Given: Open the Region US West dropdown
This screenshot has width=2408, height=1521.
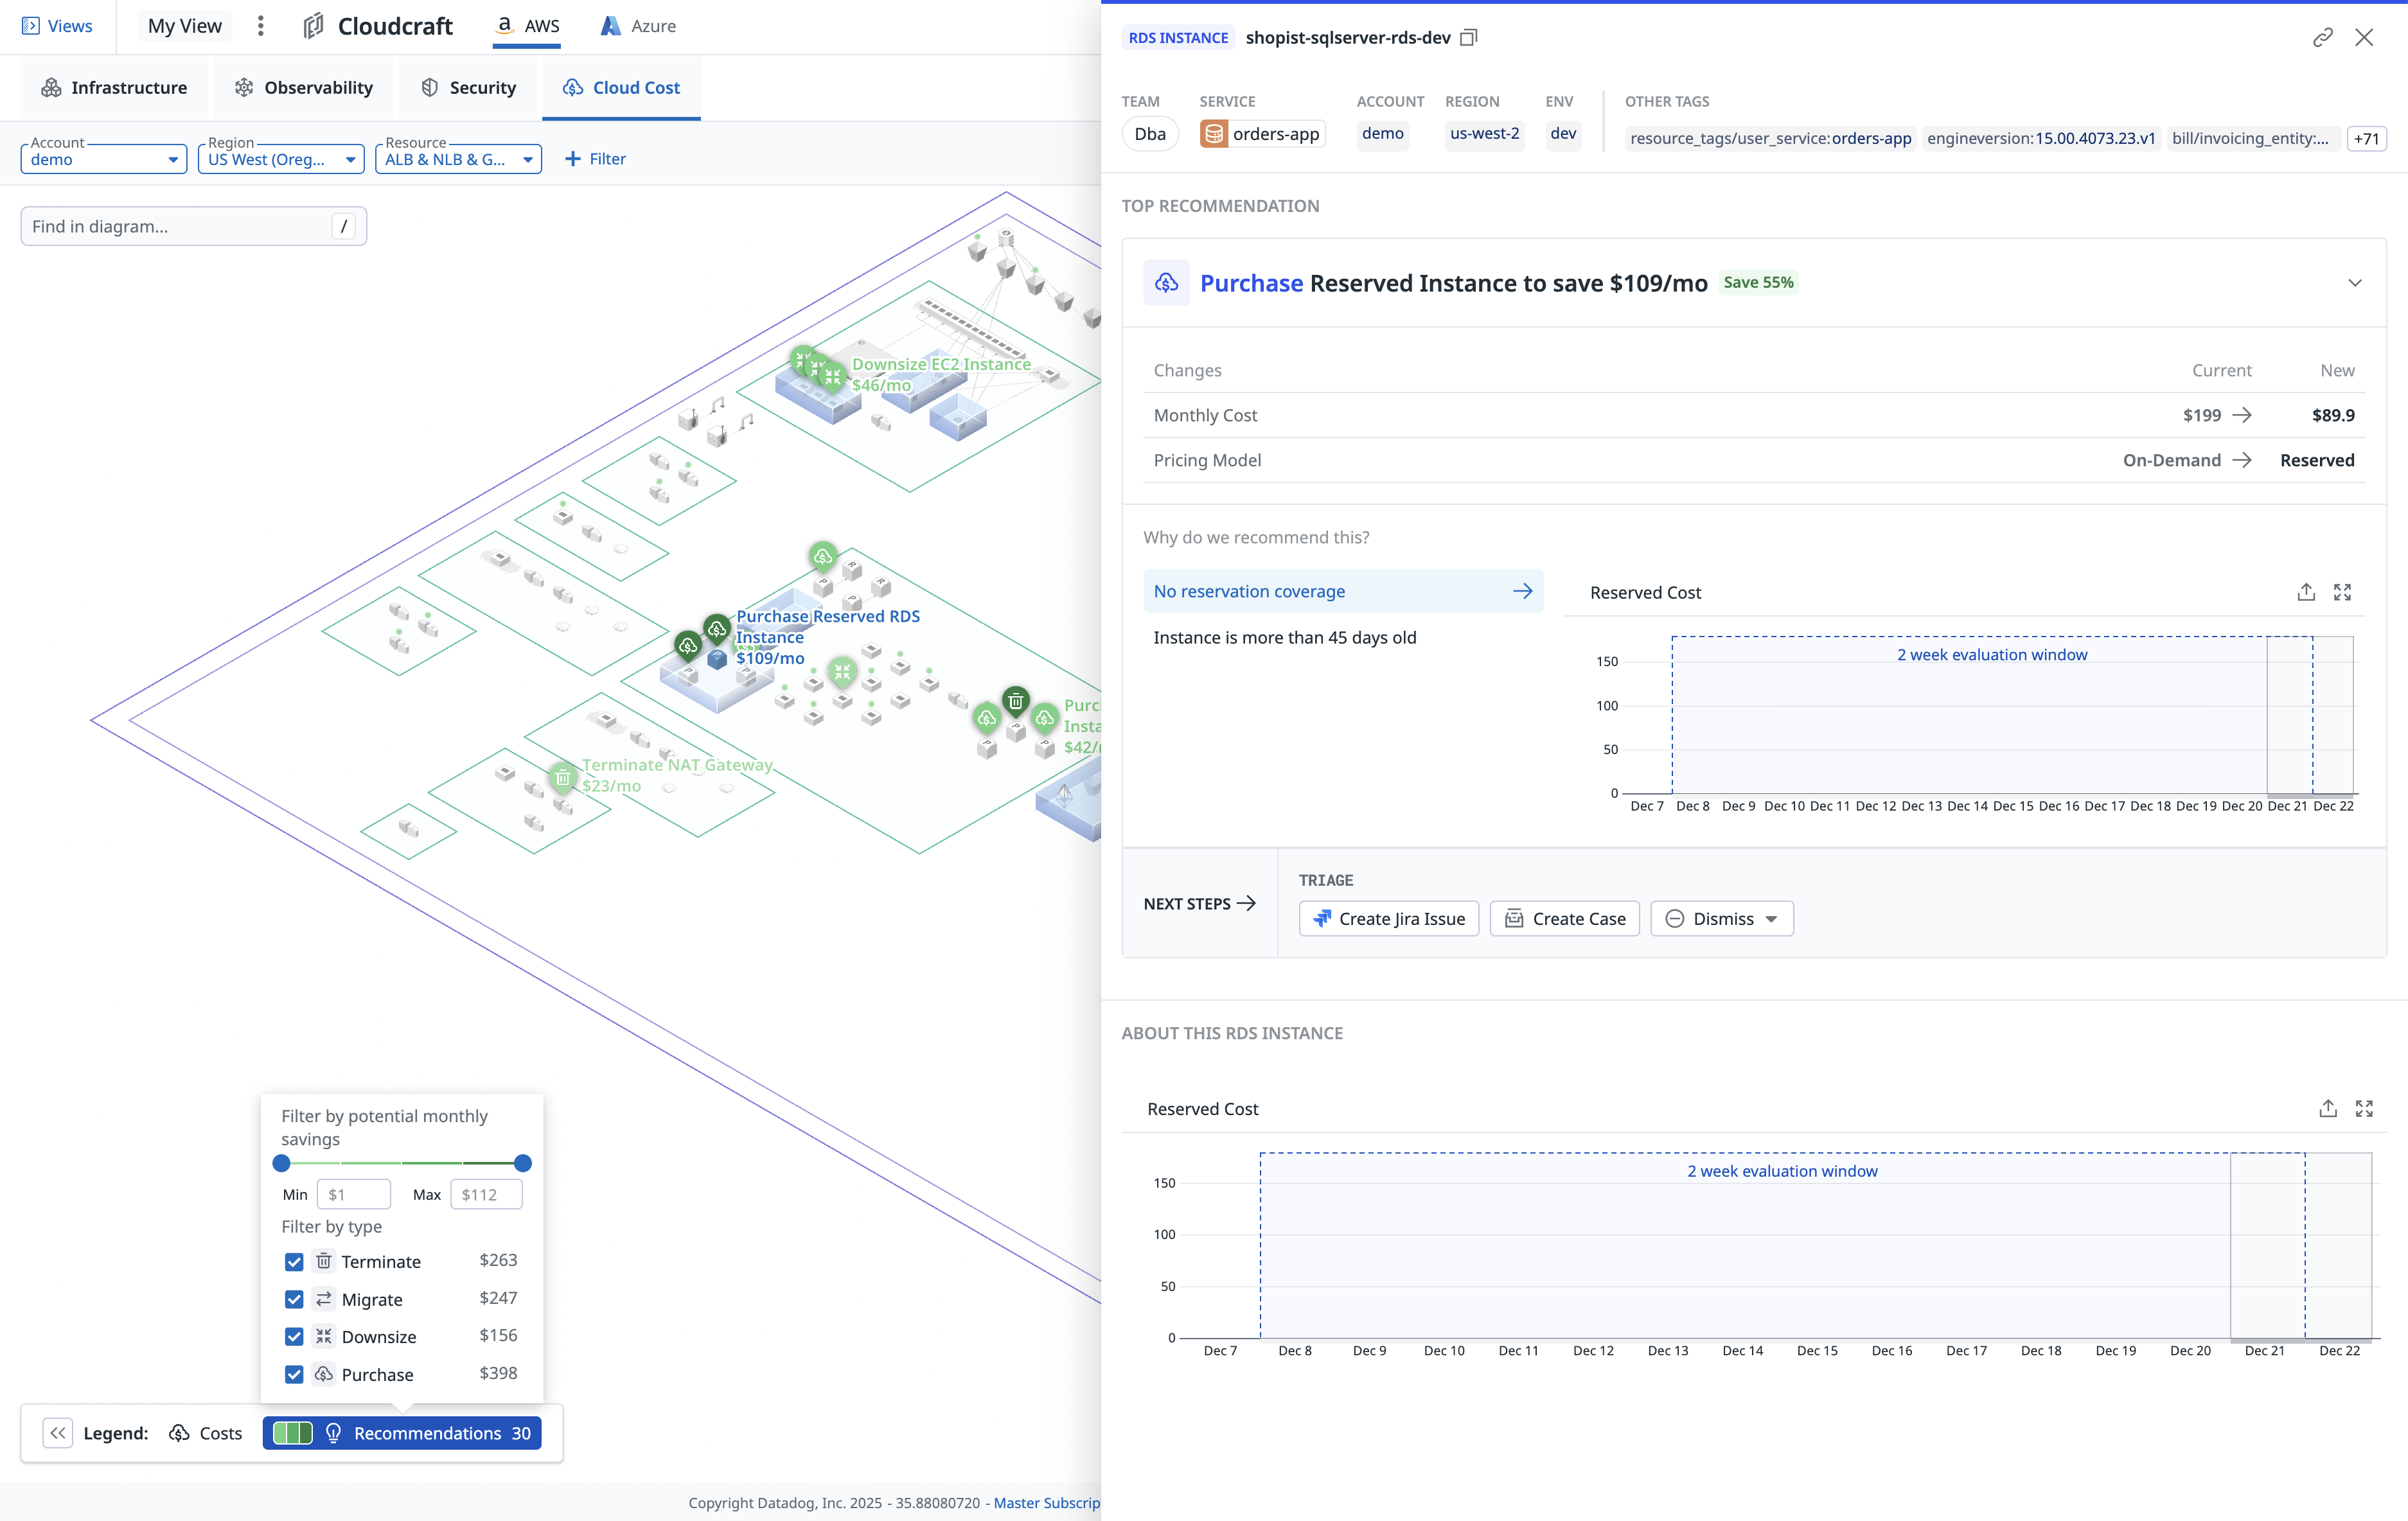Looking at the screenshot, I should point(281,159).
